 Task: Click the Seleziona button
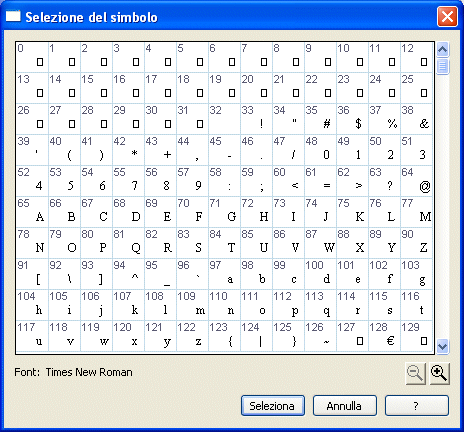coord(273,406)
